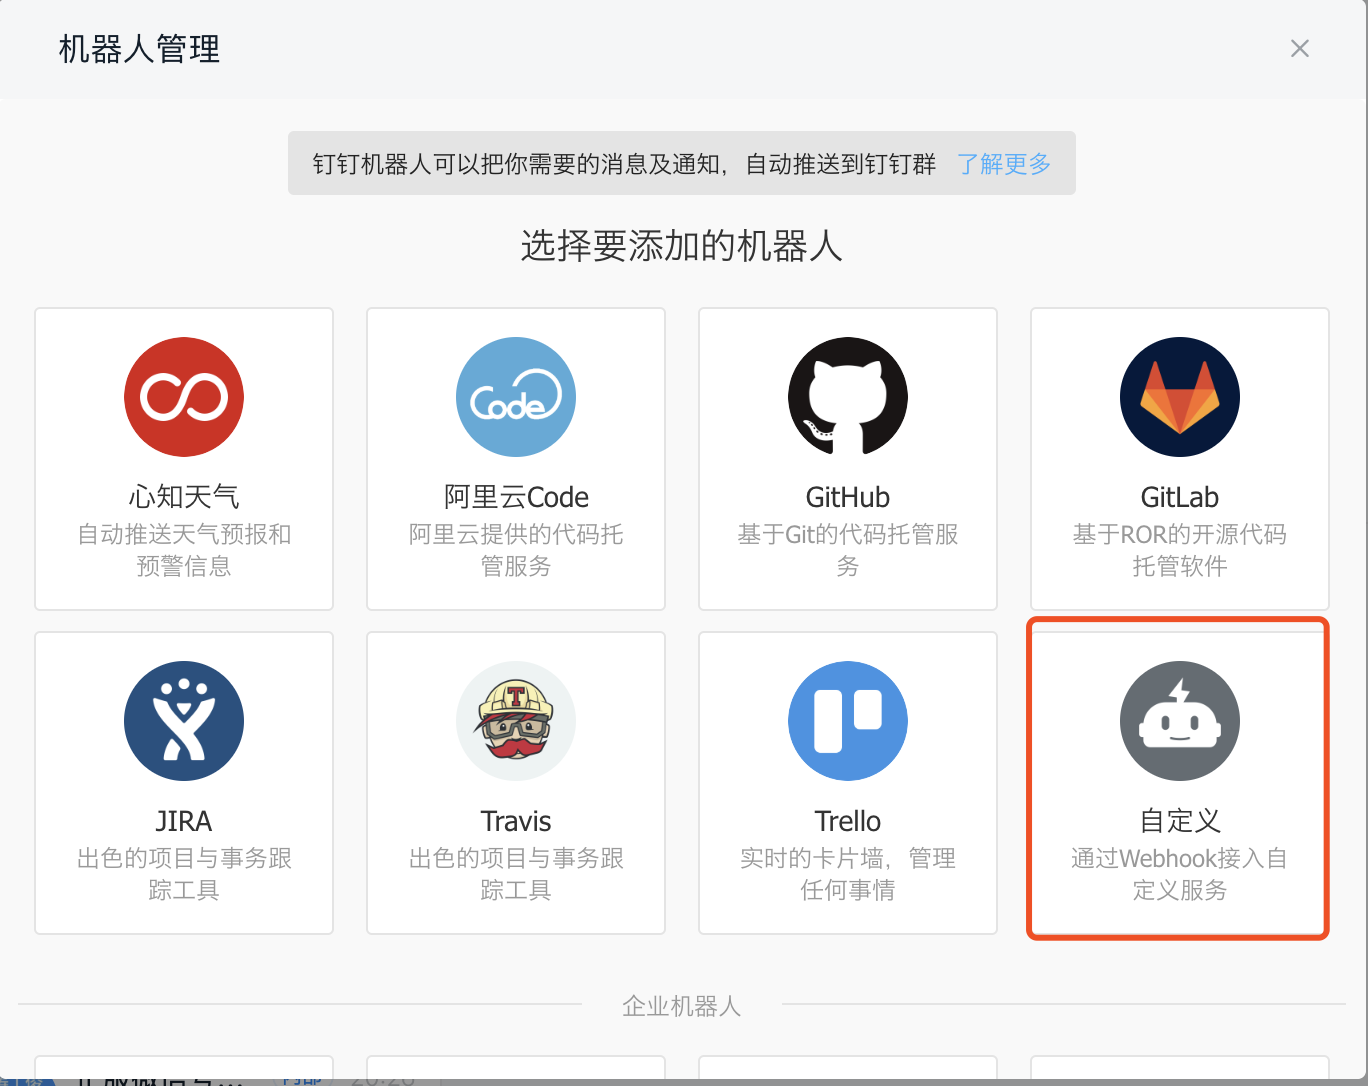Click JIRA's 出色的项目与事务跟踪工具 description
This screenshot has width=1368, height=1086.
pyautogui.click(x=184, y=874)
